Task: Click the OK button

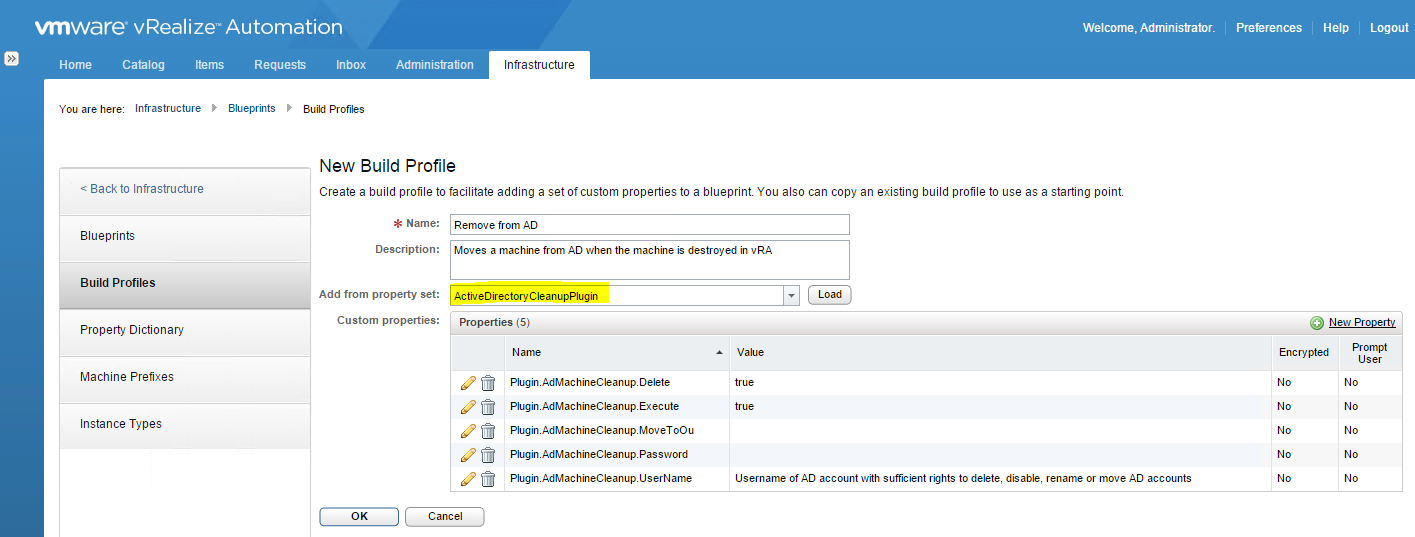Action: [x=359, y=516]
